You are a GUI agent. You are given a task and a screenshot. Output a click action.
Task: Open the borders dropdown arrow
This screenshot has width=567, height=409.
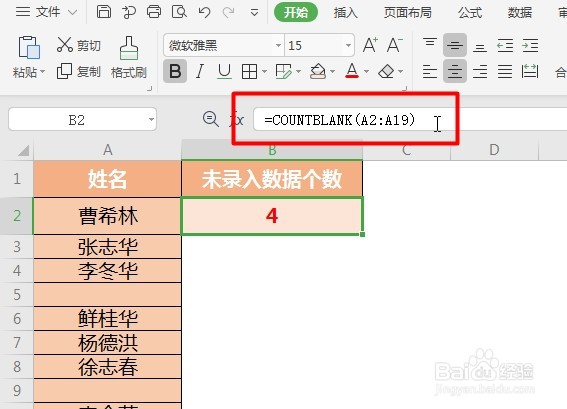coord(264,71)
